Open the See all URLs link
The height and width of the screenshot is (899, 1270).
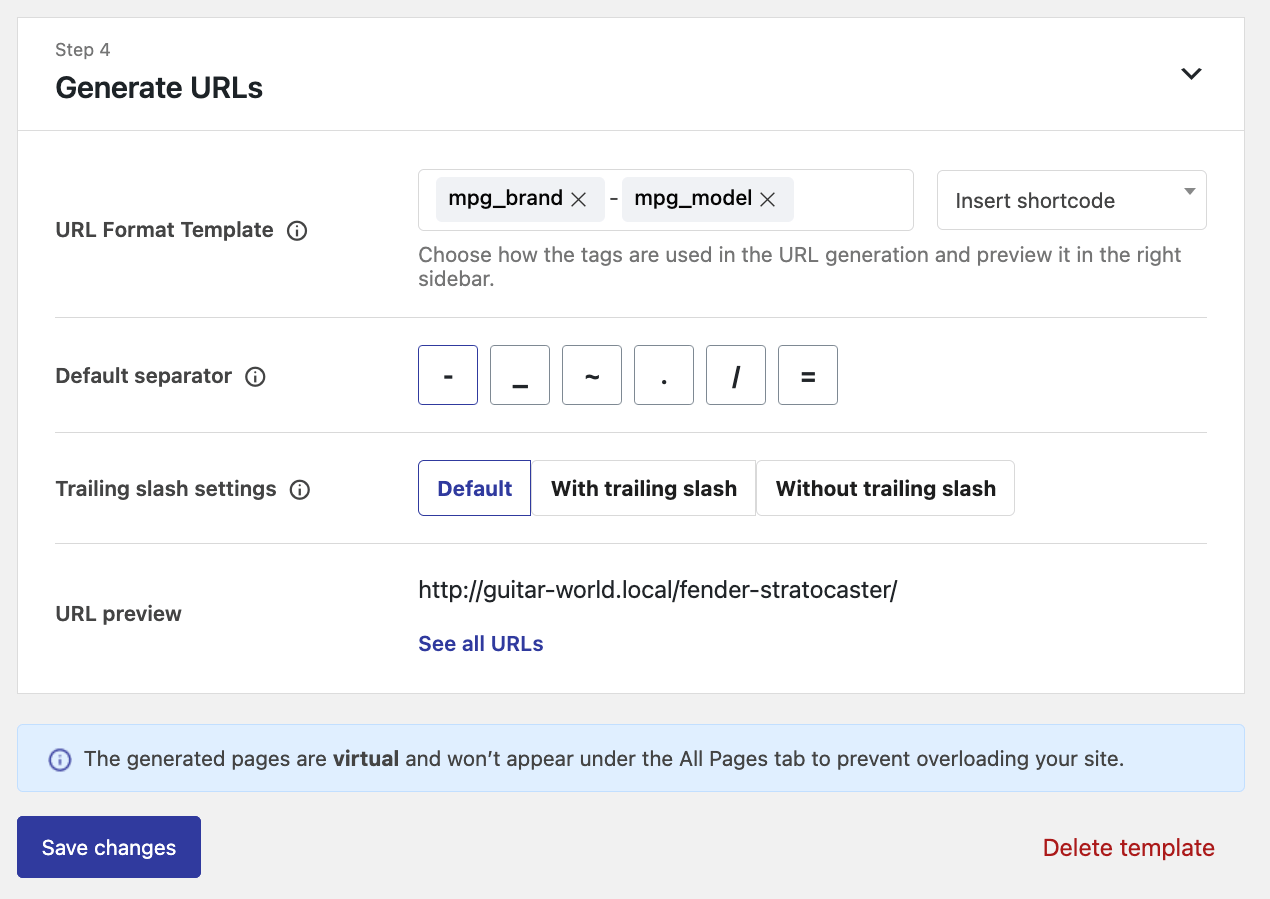click(481, 644)
